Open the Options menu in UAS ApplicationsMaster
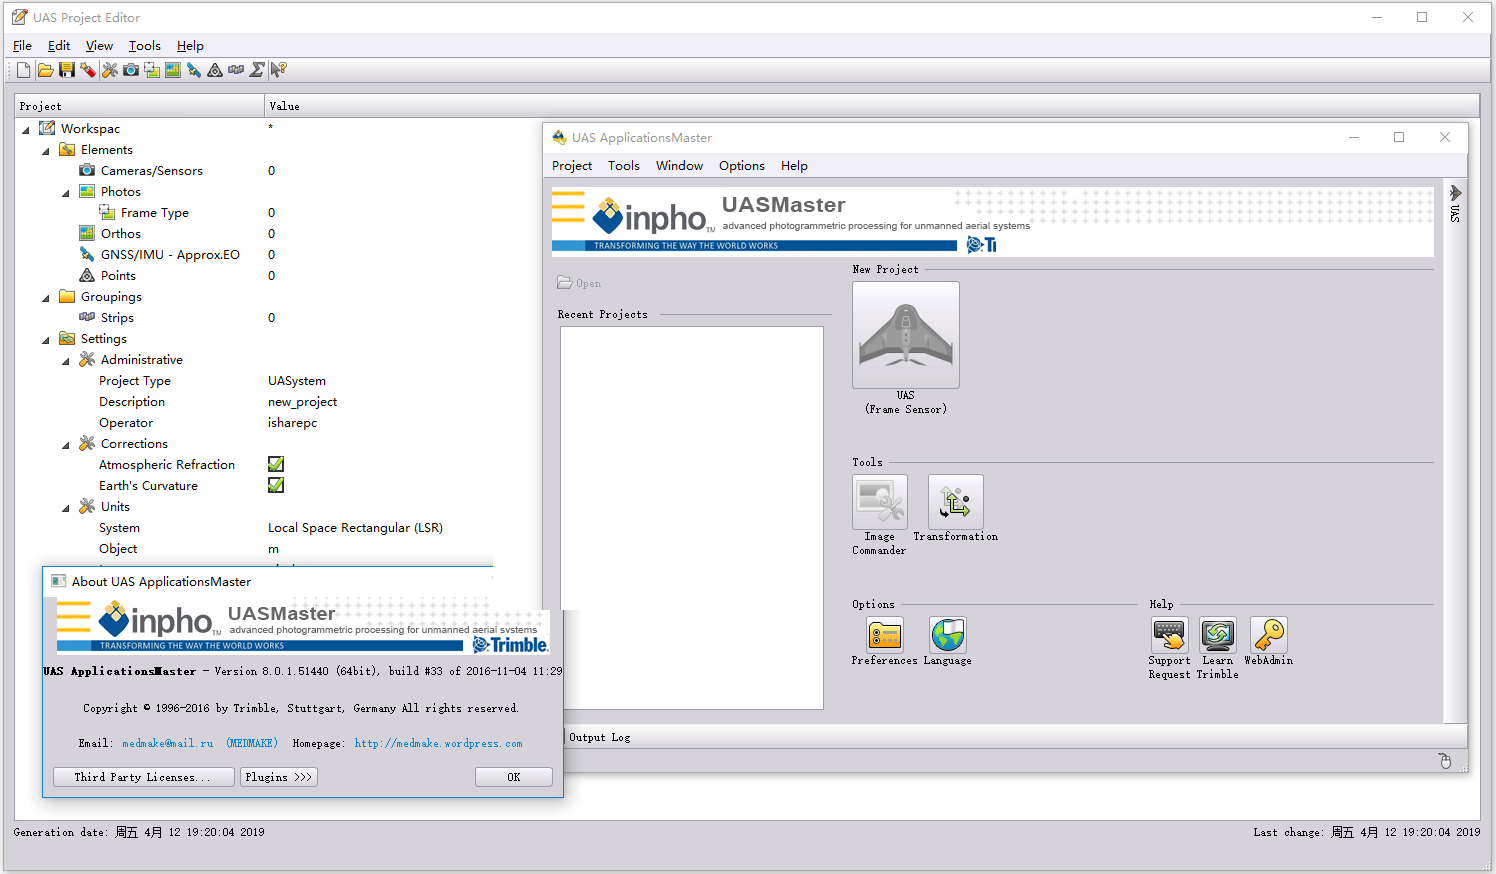This screenshot has width=1496, height=874. click(742, 166)
